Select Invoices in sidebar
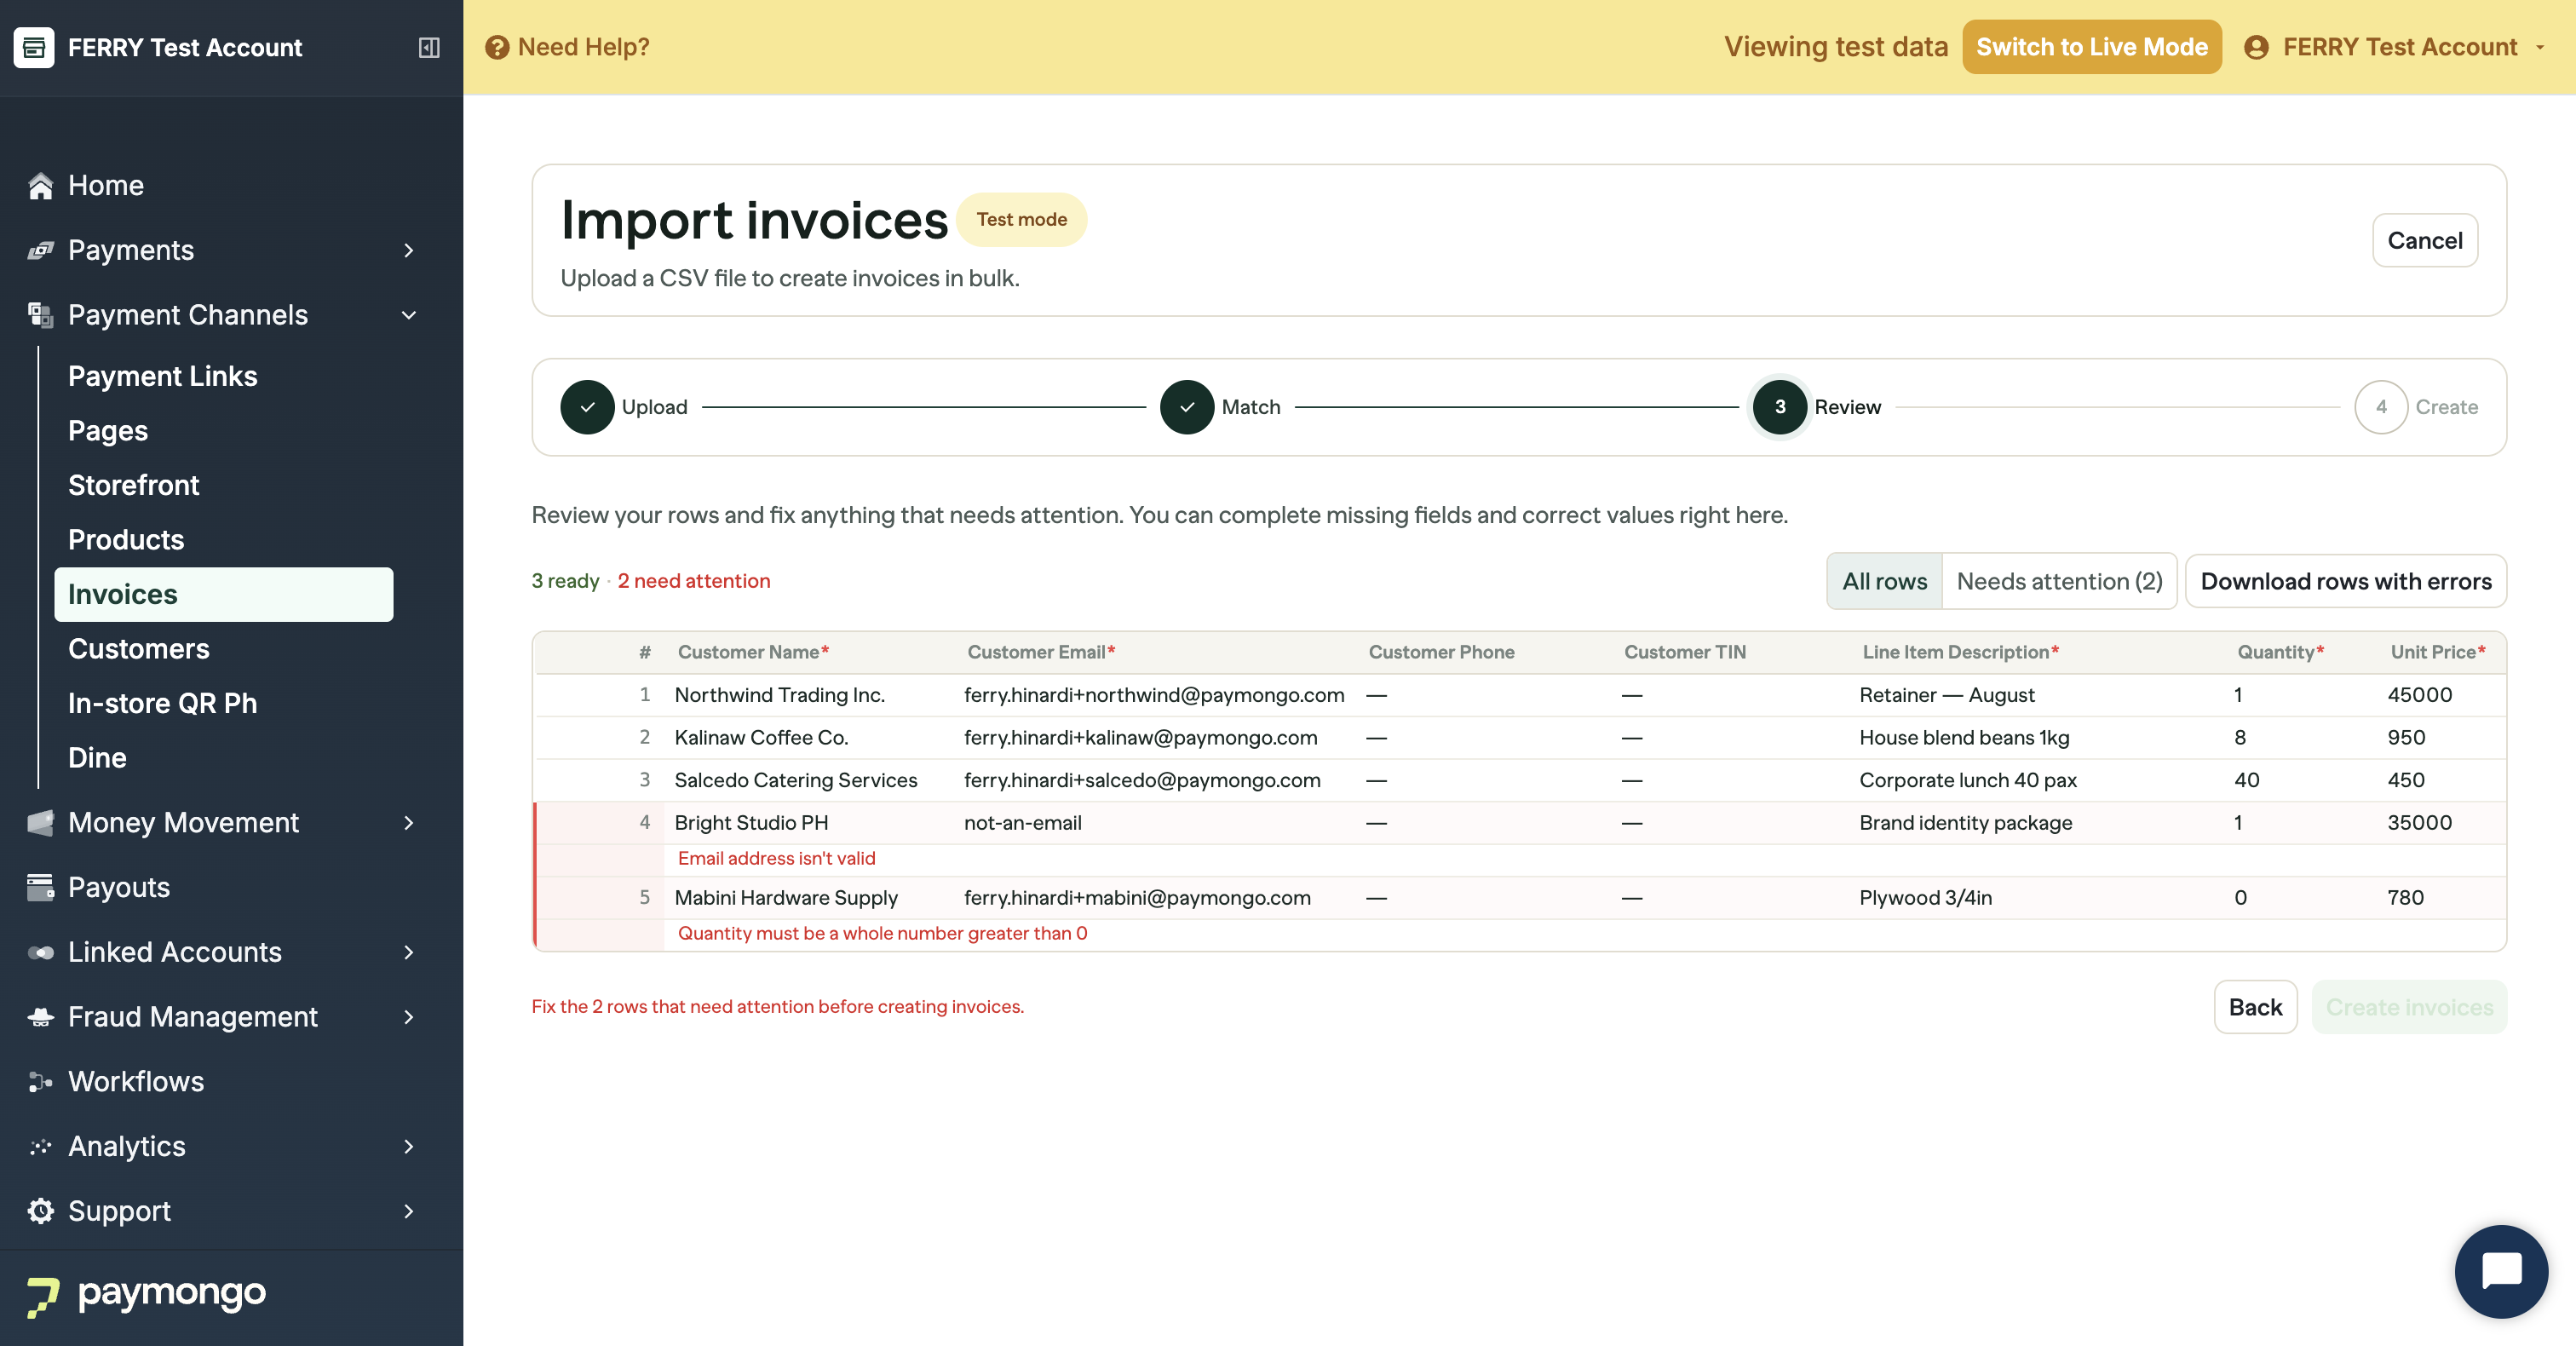The width and height of the screenshot is (2576, 1346). [223, 594]
